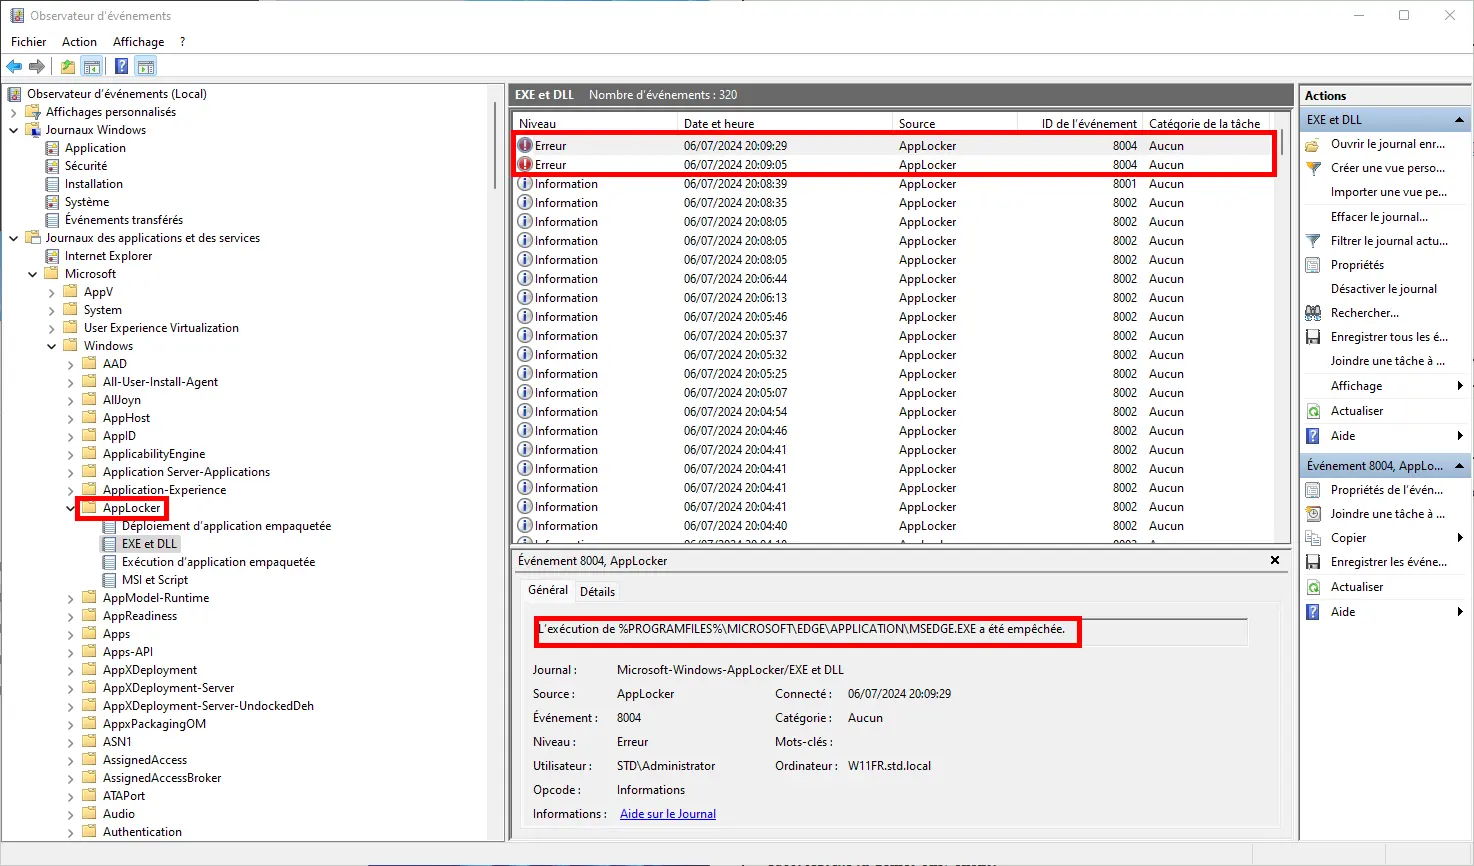The image size is (1474, 866).
Task: Collapse the Journaux Windows tree node
Action: click(x=14, y=130)
